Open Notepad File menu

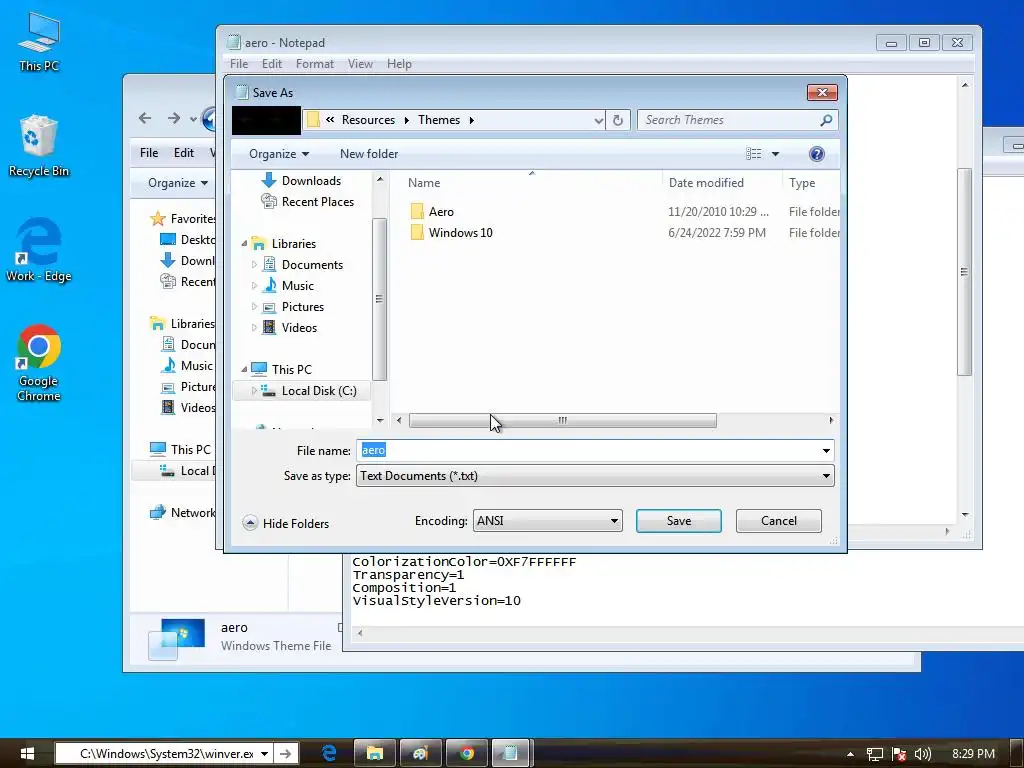(239, 64)
